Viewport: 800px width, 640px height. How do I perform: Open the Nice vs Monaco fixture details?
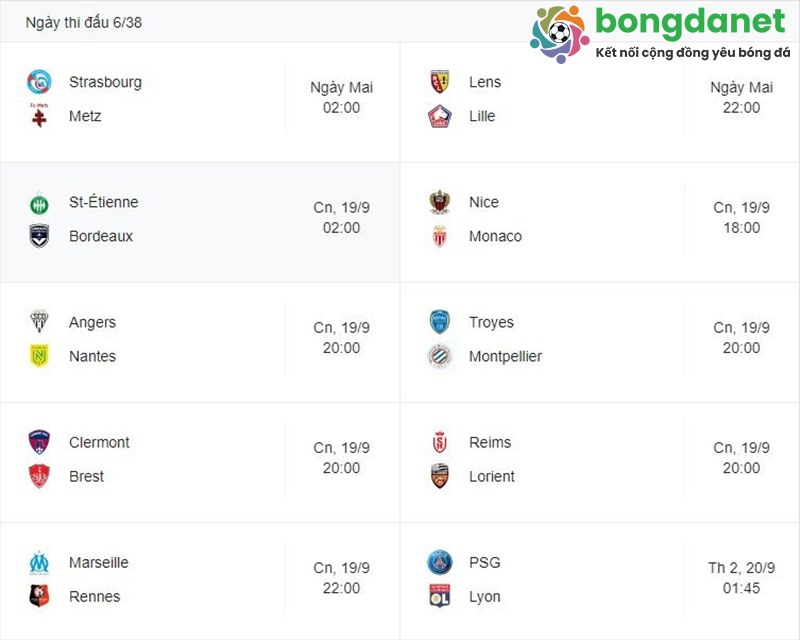tap(600, 219)
